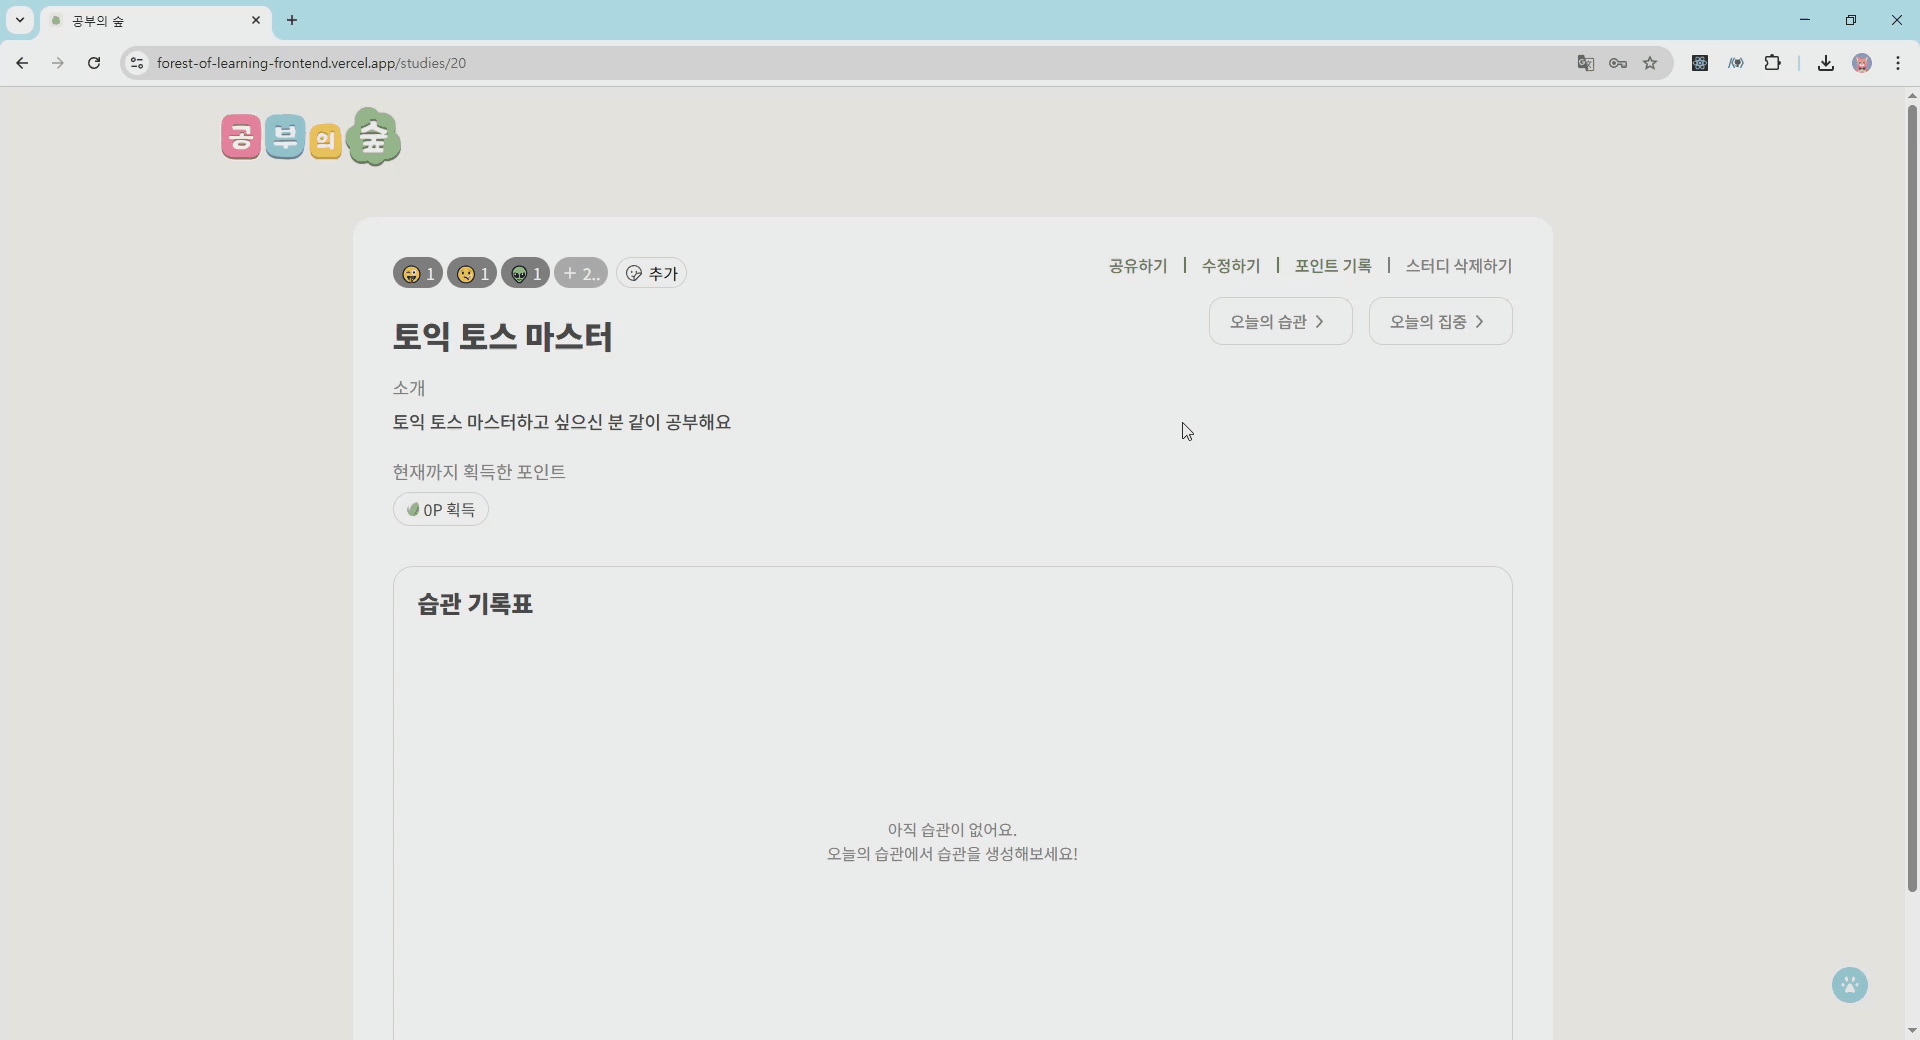Screen dimensions: 1920x1040
Task: Click the translate page icon
Action: (x=1586, y=63)
